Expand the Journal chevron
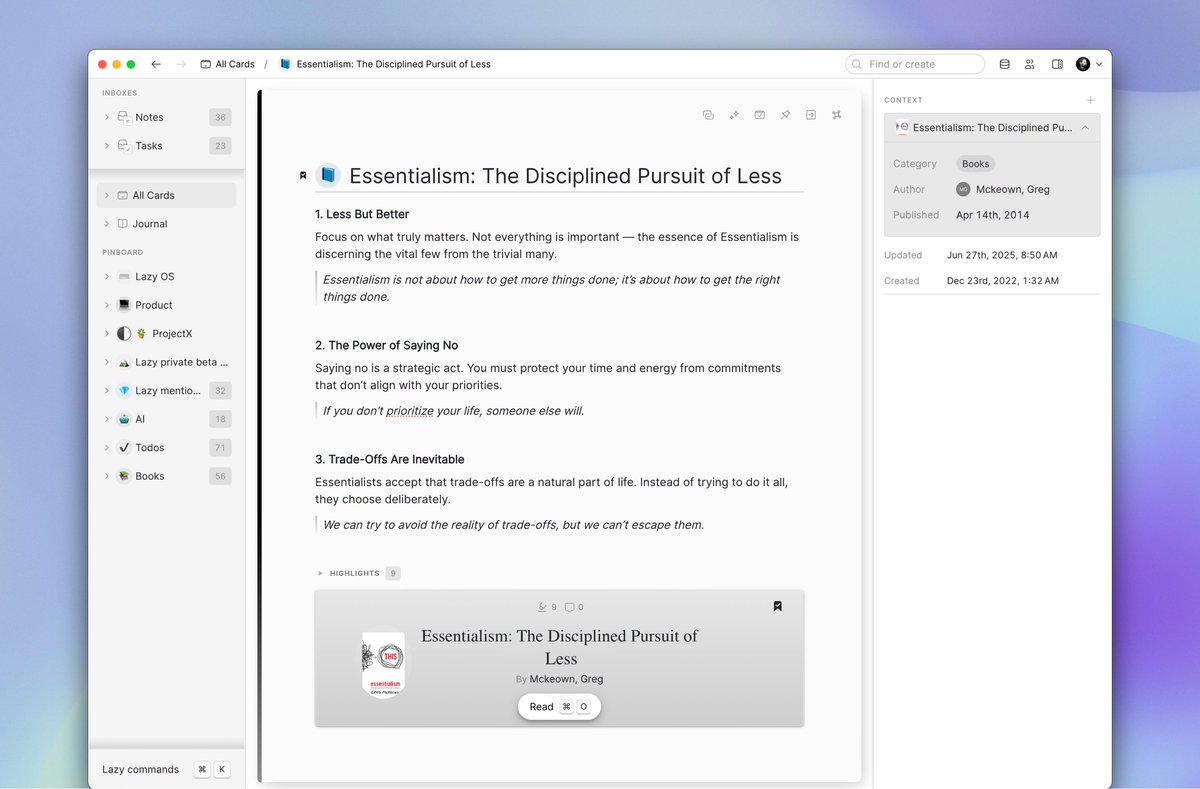The width and height of the screenshot is (1200, 789). (107, 224)
